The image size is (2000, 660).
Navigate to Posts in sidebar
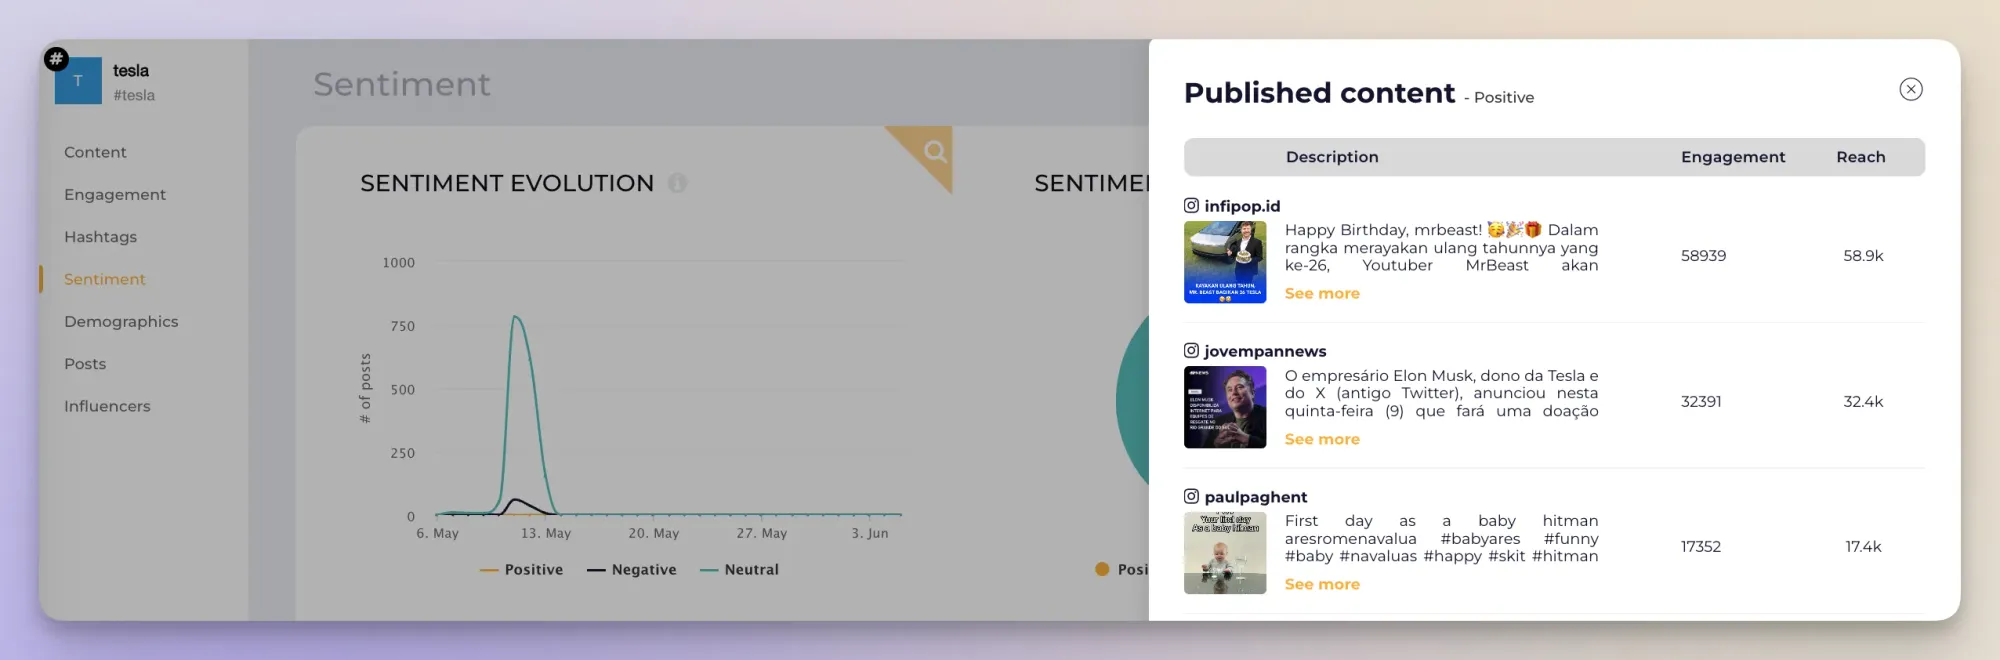85,364
